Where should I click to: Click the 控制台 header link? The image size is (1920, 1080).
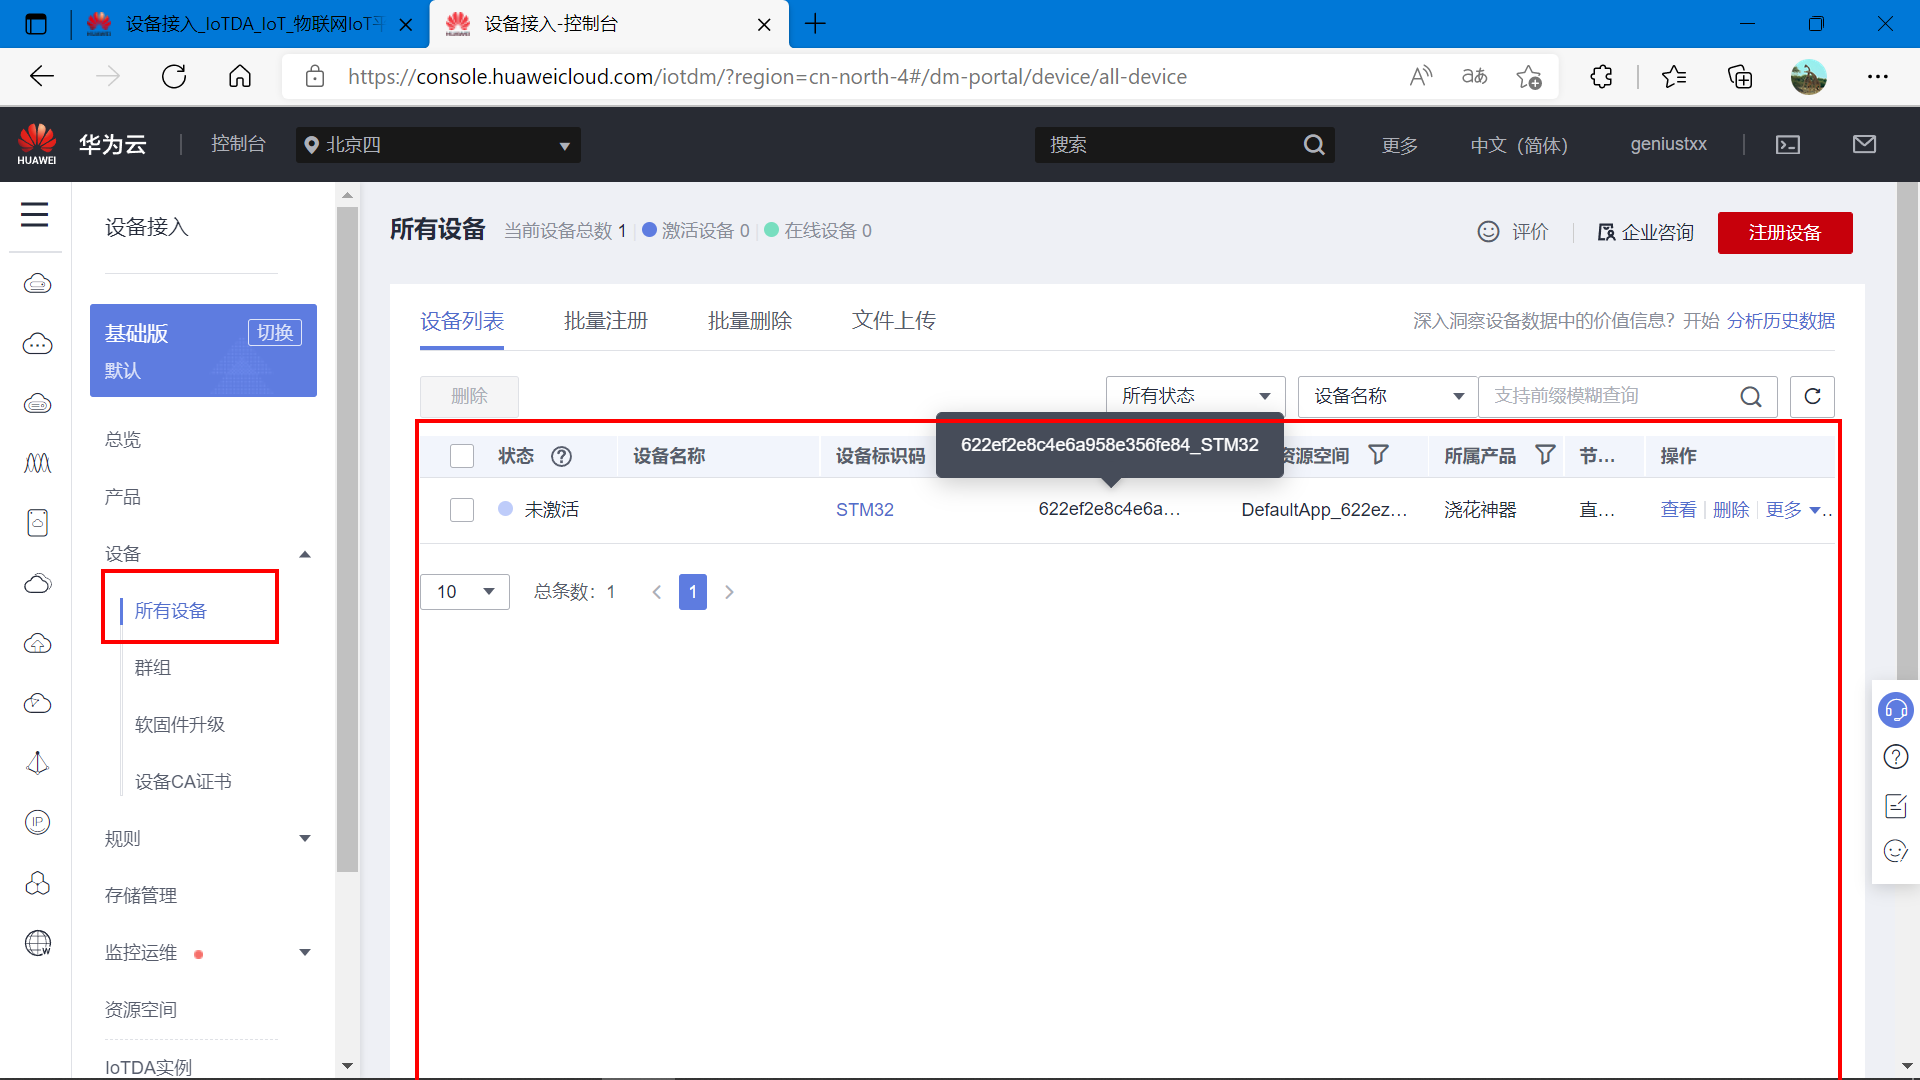238,144
